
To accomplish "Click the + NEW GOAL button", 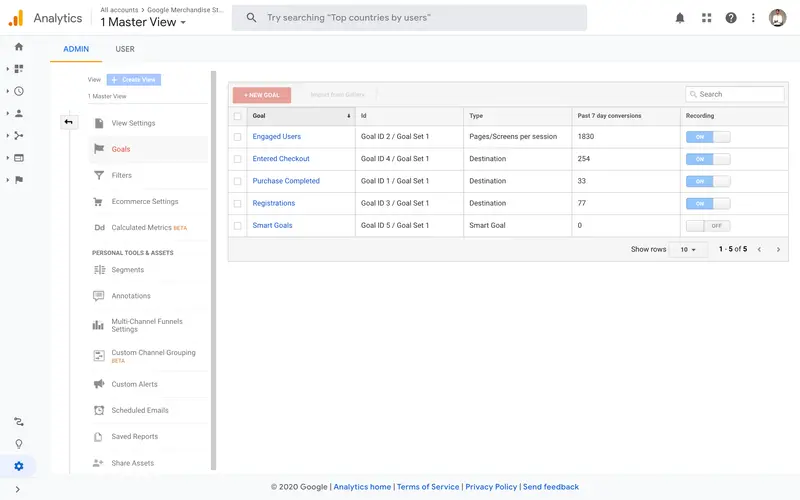I will coord(262,95).
